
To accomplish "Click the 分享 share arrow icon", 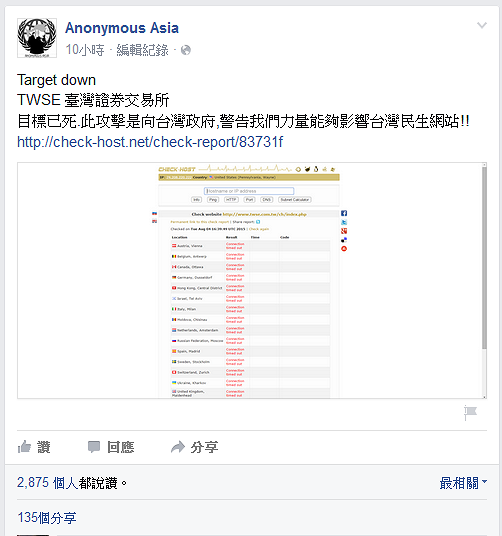I will 178,447.
